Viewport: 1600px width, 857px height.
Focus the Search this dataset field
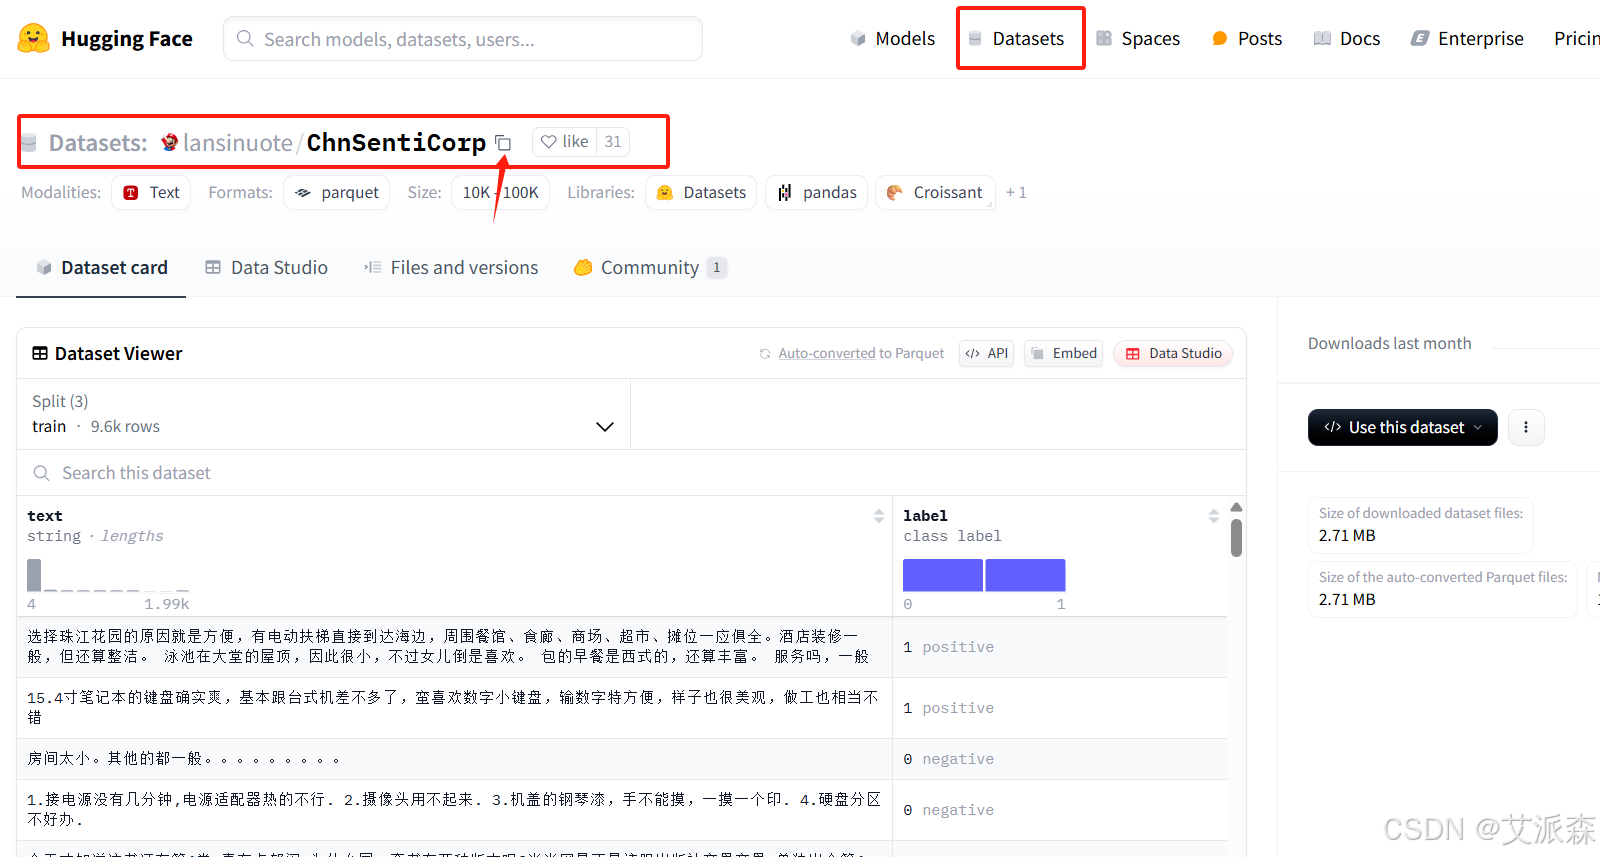point(631,473)
